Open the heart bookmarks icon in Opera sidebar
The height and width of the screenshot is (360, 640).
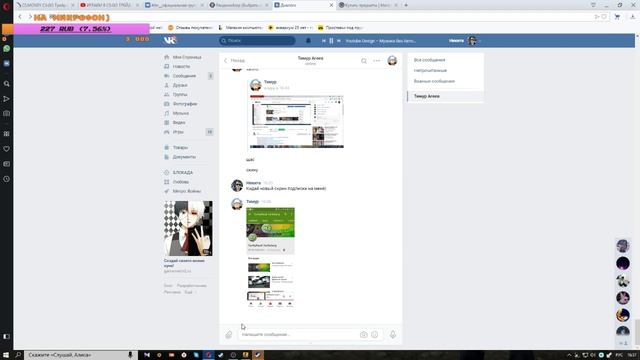pyautogui.click(x=7, y=149)
